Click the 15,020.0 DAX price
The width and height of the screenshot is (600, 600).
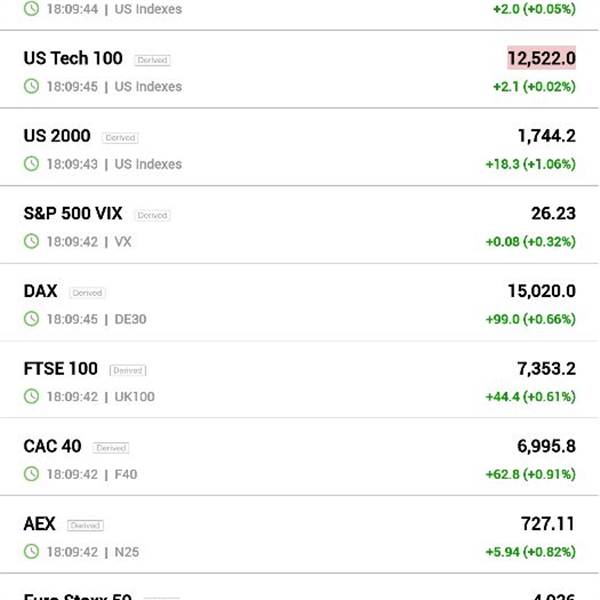pos(541,291)
